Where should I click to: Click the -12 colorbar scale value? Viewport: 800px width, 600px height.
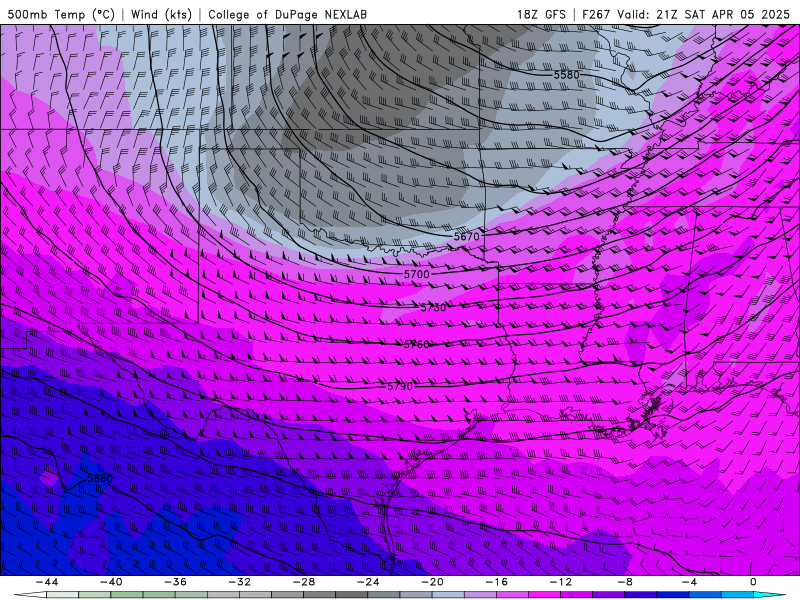[561, 582]
